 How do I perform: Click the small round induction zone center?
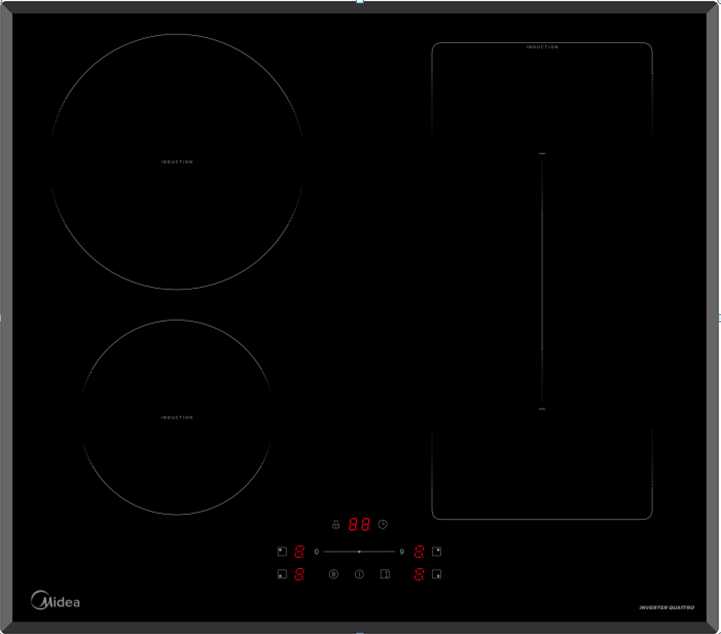(x=177, y=417)
